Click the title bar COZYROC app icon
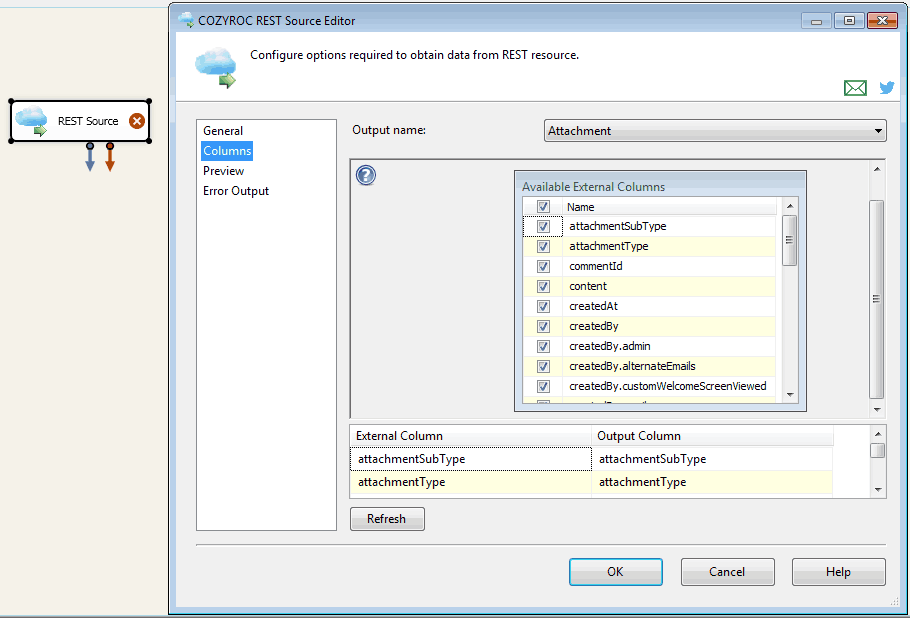Viewport: 910px width, 618px height. (186, 20)
